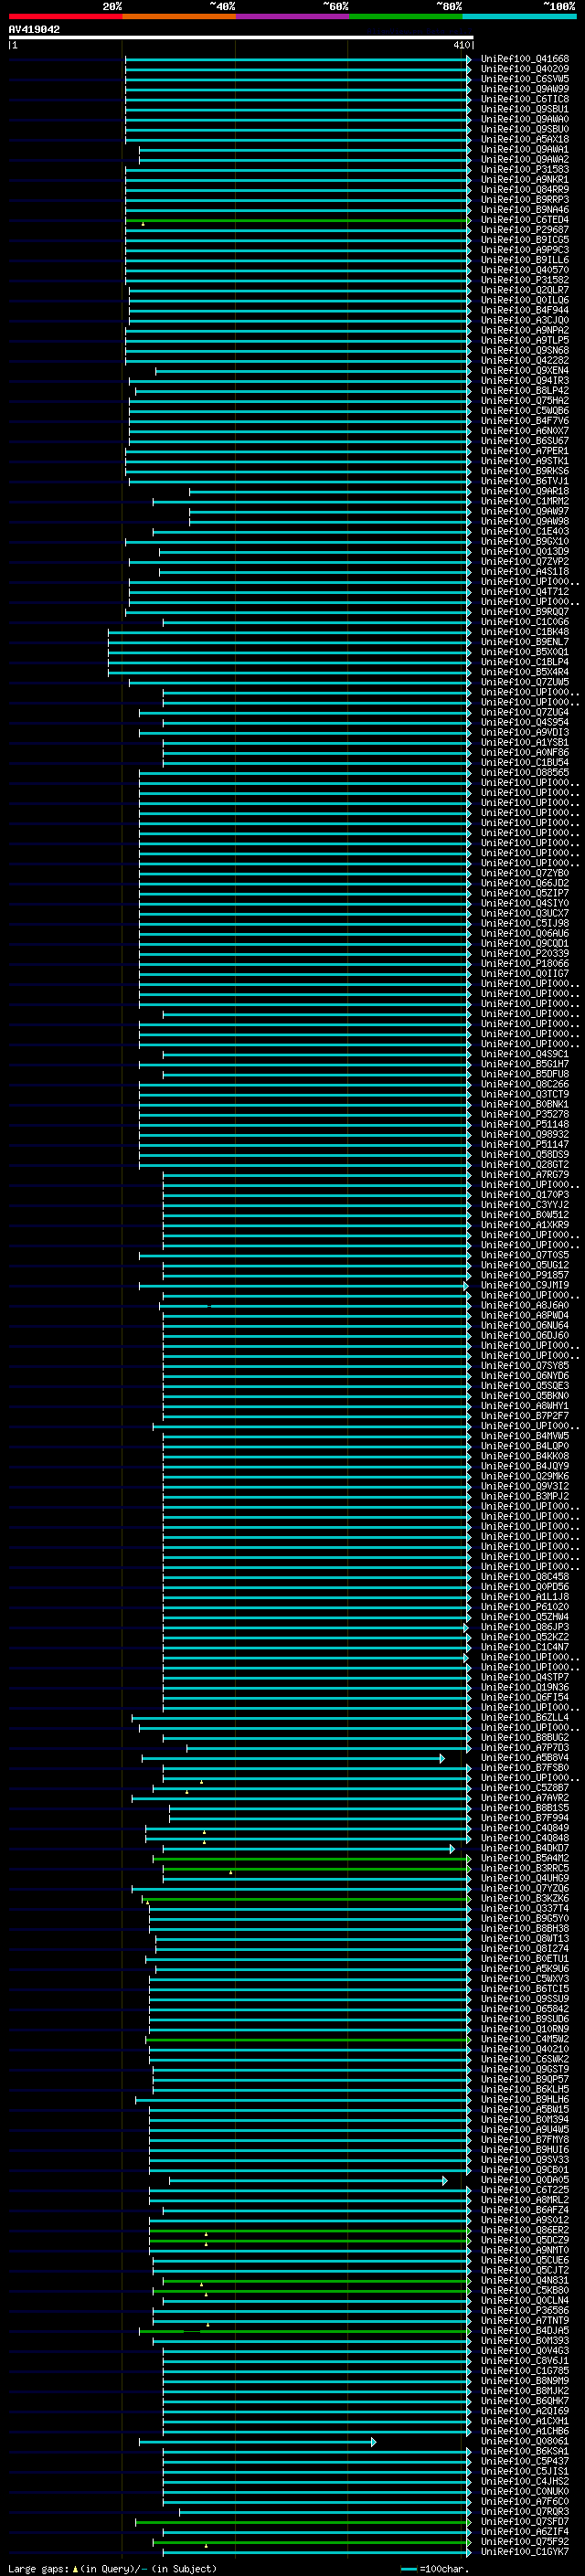Select the UniRef100_B4DKD7 label
Image resolution: width=585 pixels, height=2576 pixels.
click(525, 1848)
